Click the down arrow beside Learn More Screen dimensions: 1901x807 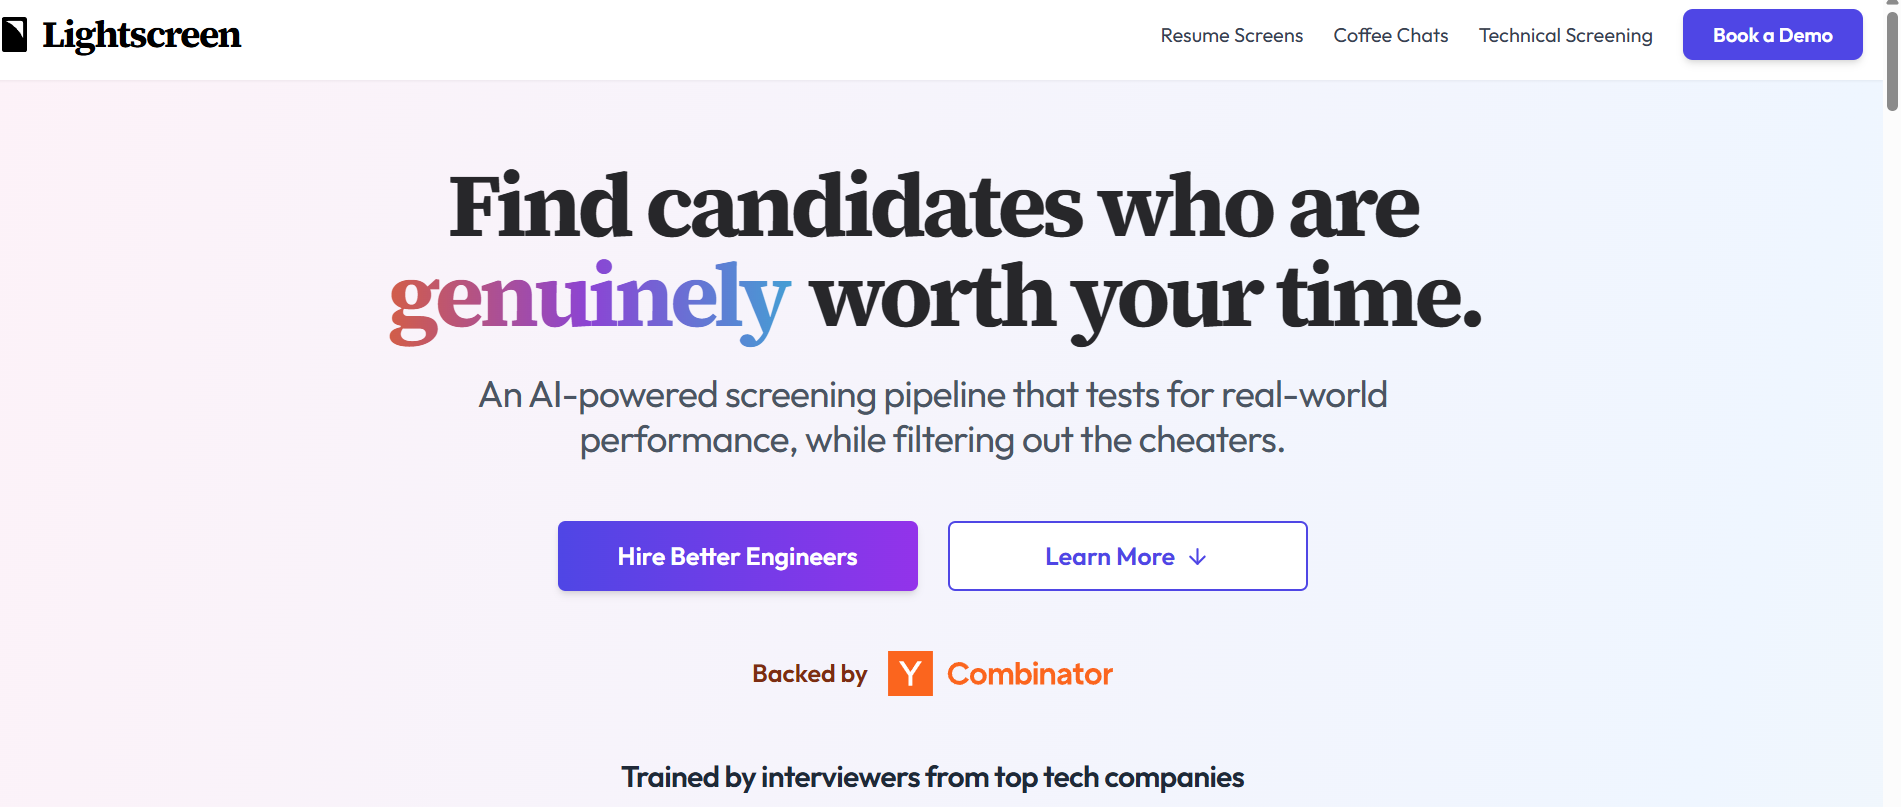pos(1197,557)
